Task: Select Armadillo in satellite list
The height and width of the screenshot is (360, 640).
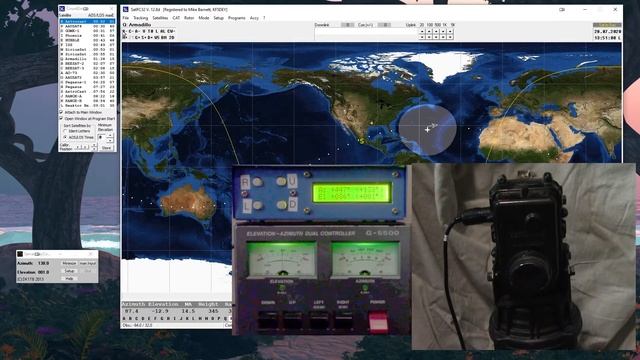Action: [87, 59]
